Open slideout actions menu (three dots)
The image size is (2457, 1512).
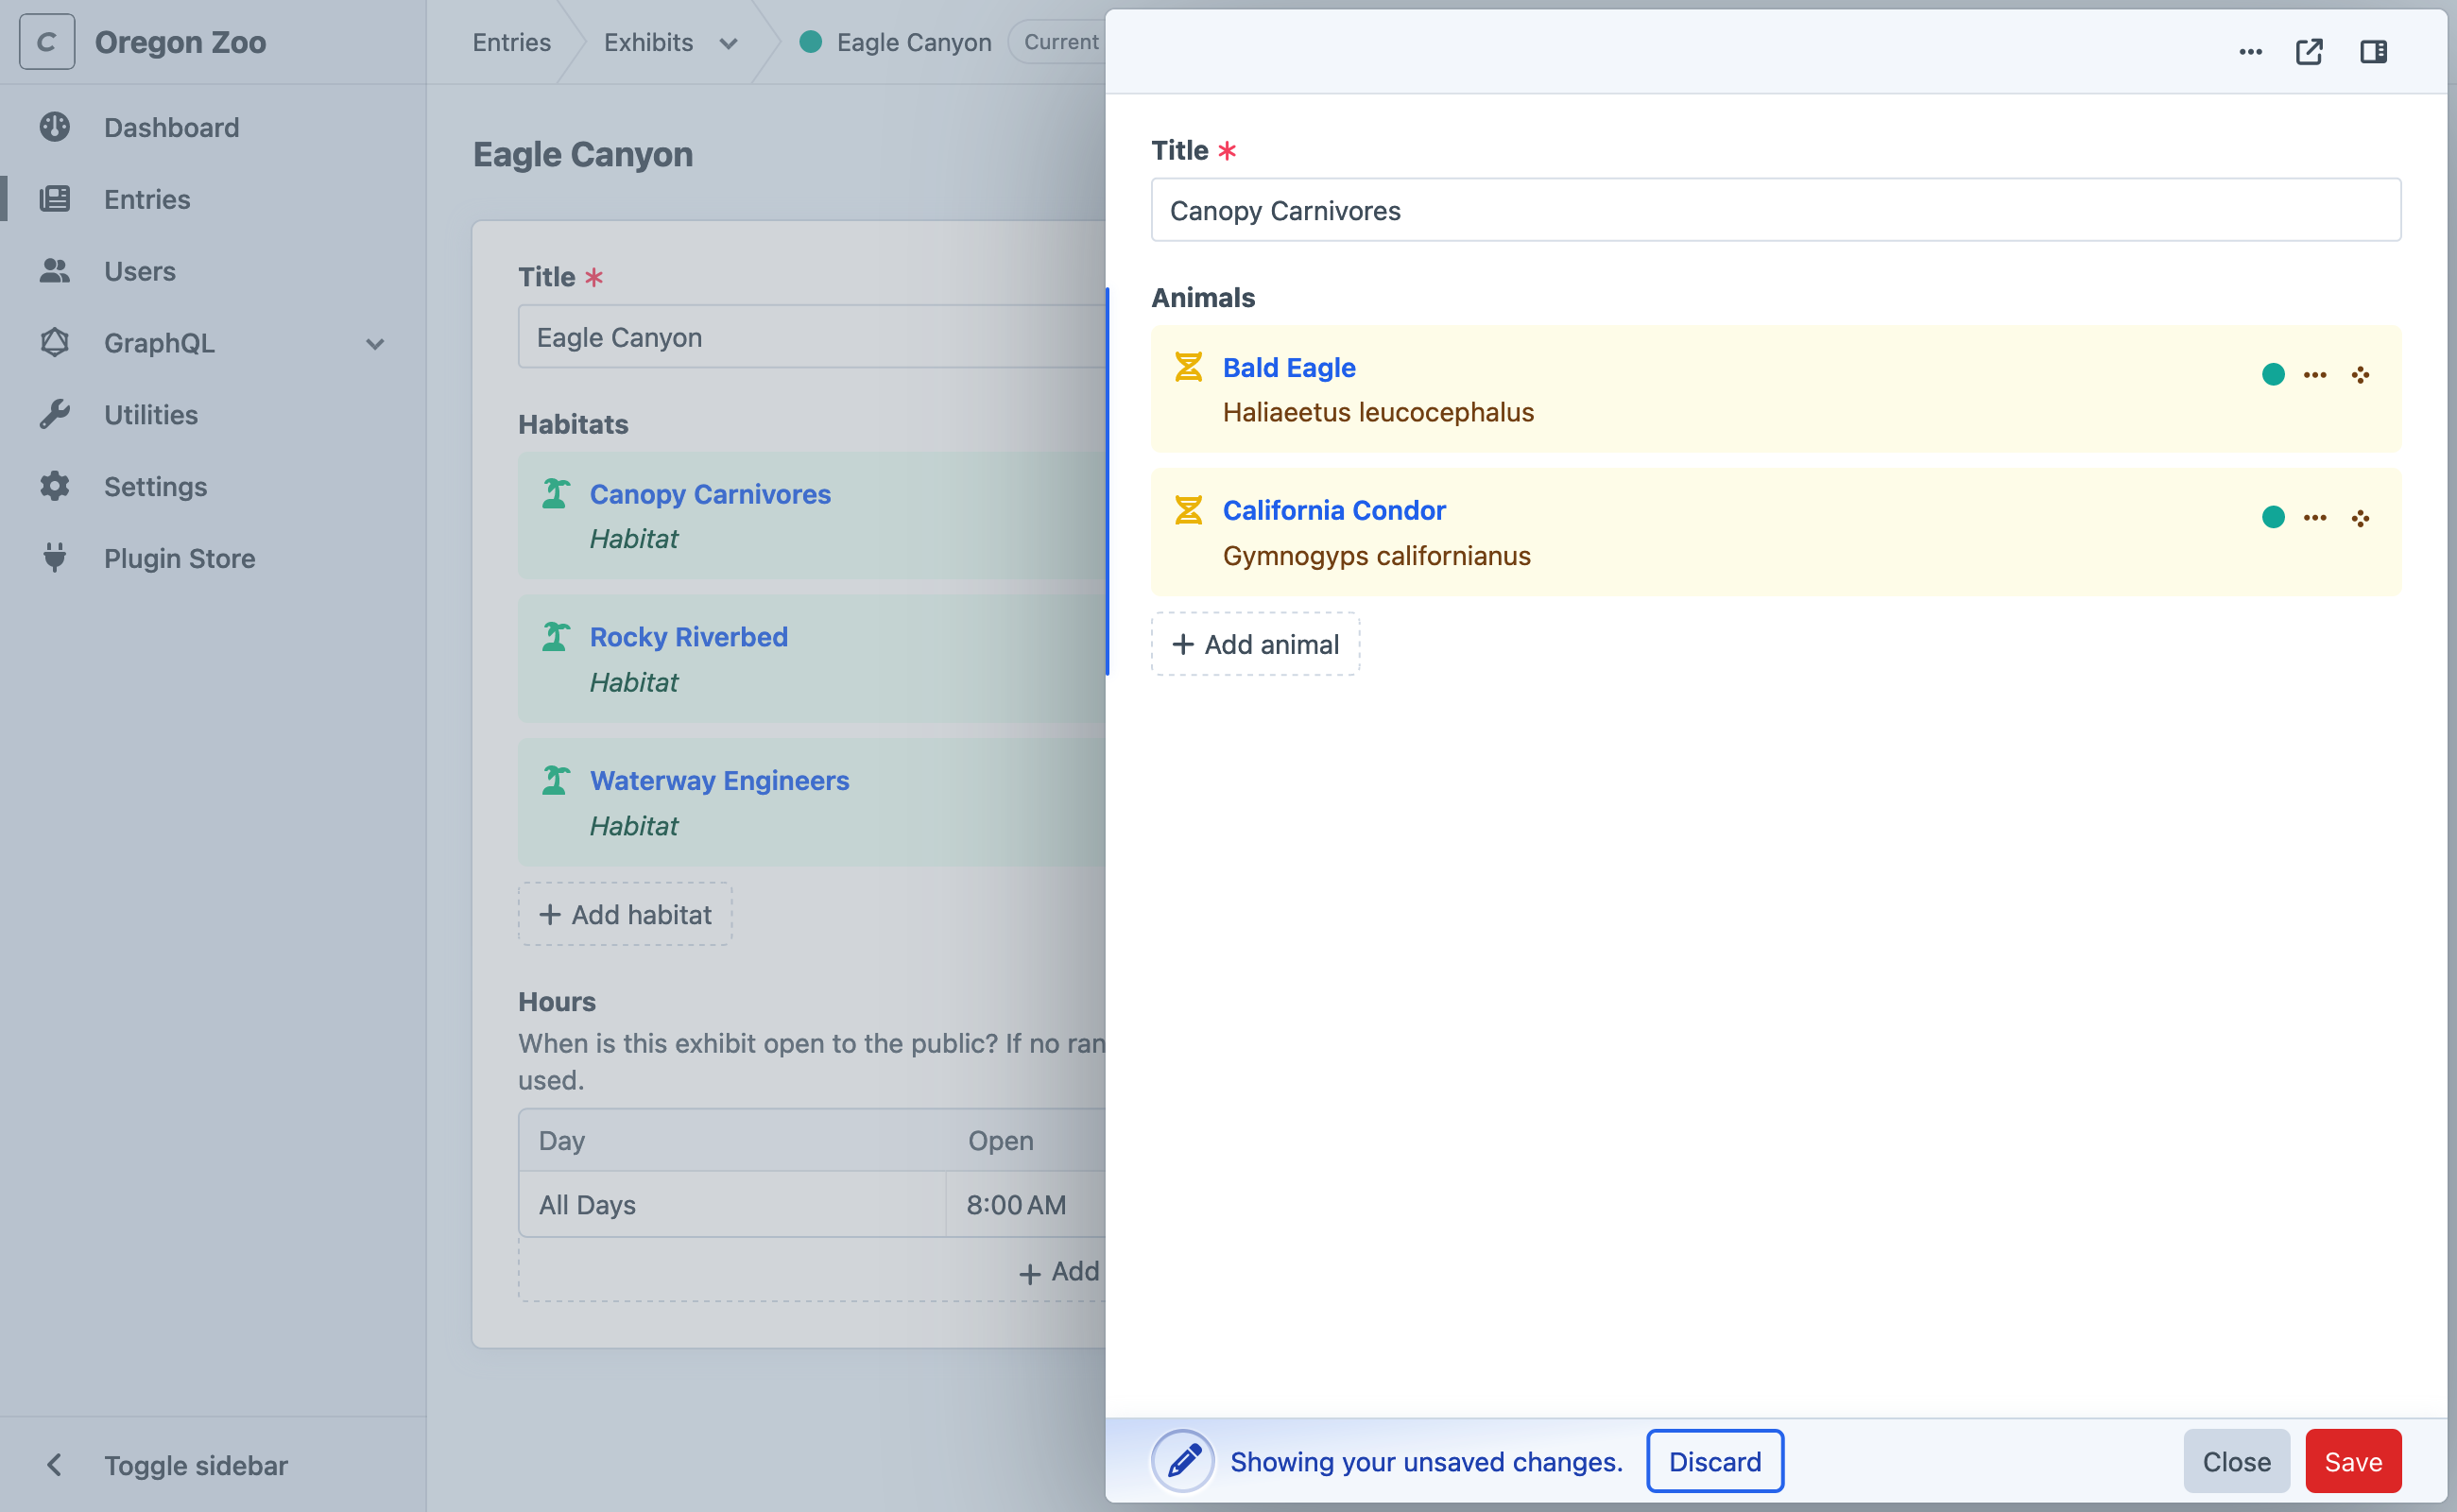click(2249, 52)
